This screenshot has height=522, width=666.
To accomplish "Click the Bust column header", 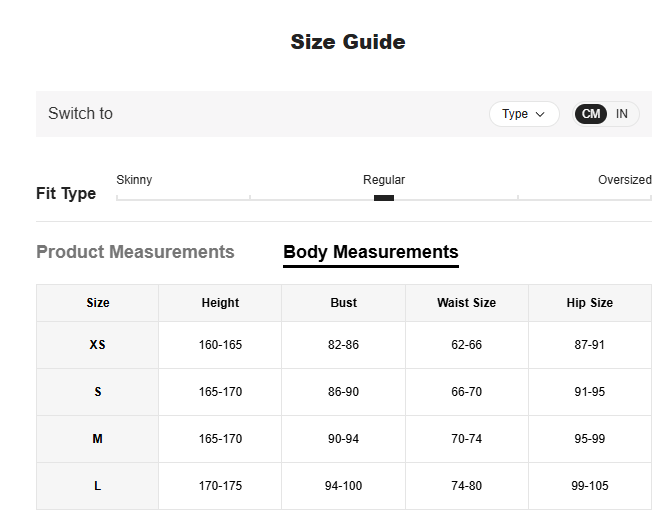I will 343,303.
